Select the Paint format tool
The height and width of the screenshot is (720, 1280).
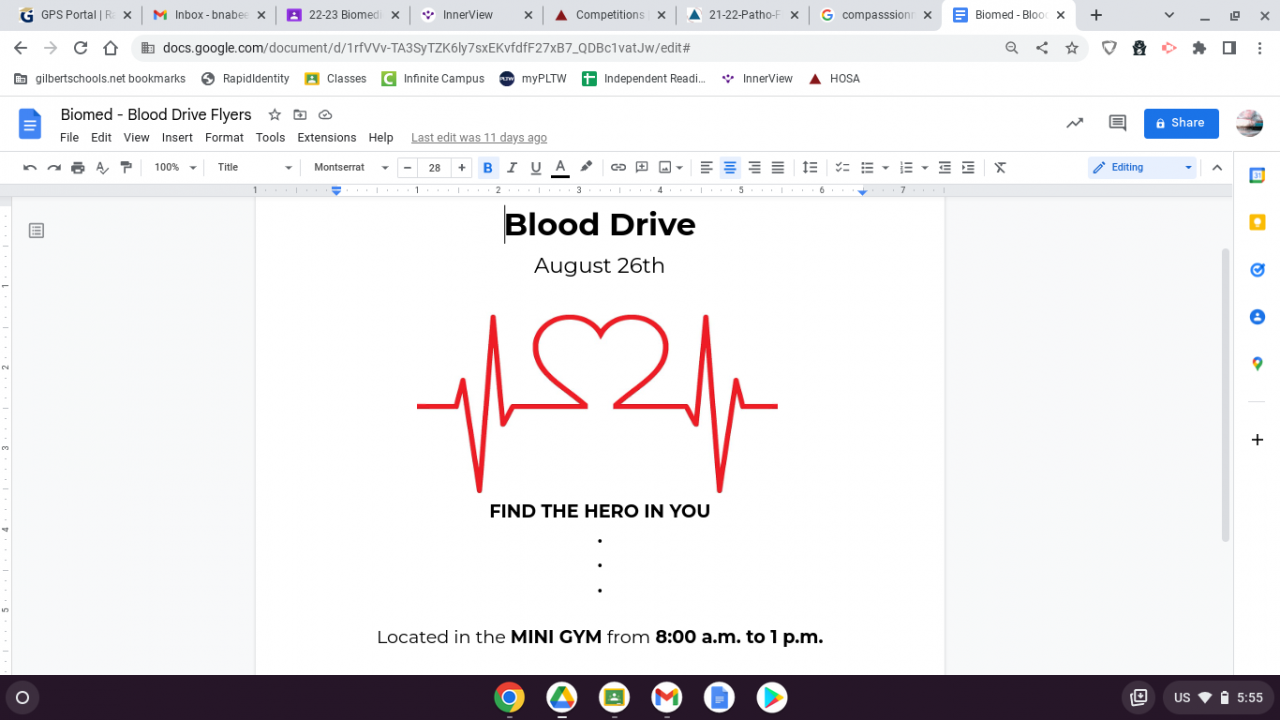126,168
